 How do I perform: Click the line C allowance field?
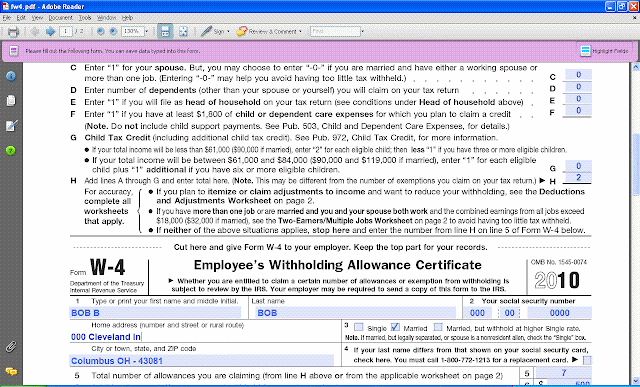(x=578, y=75)
